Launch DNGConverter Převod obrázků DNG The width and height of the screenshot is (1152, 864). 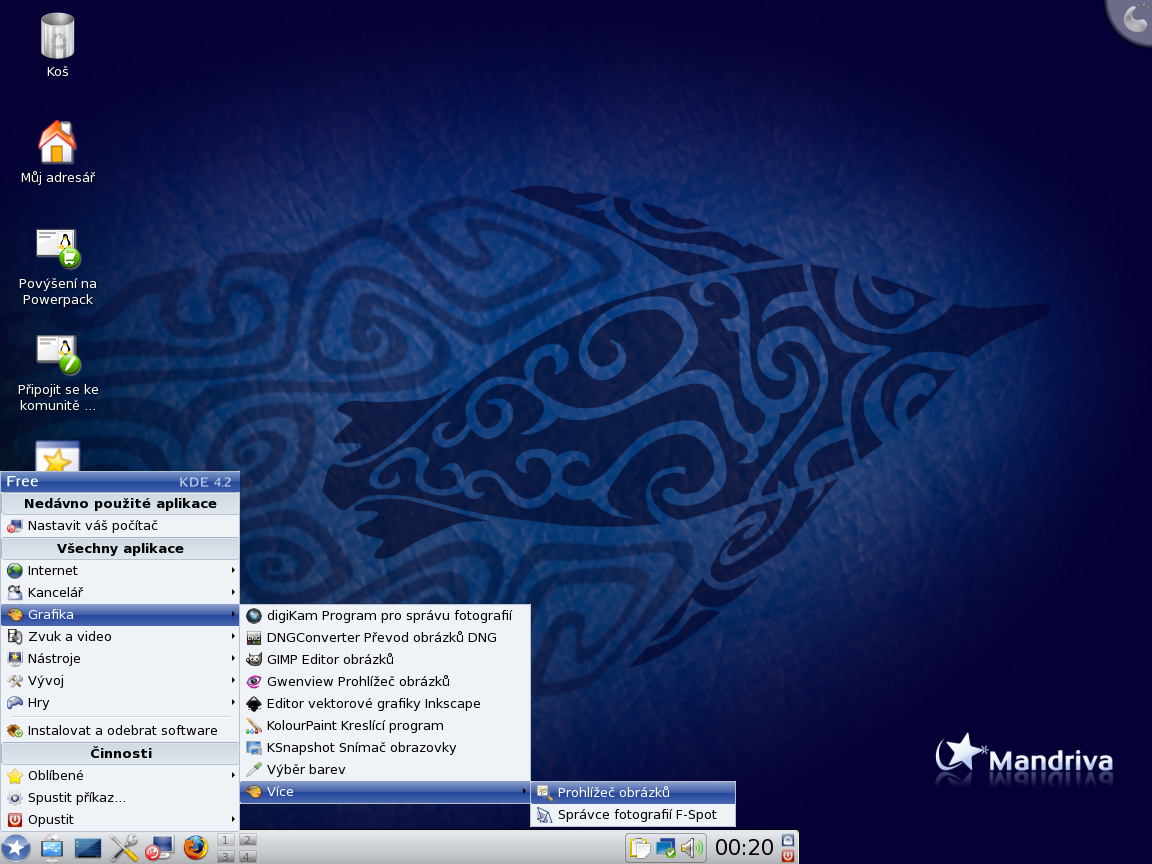[x=385, y=638]
